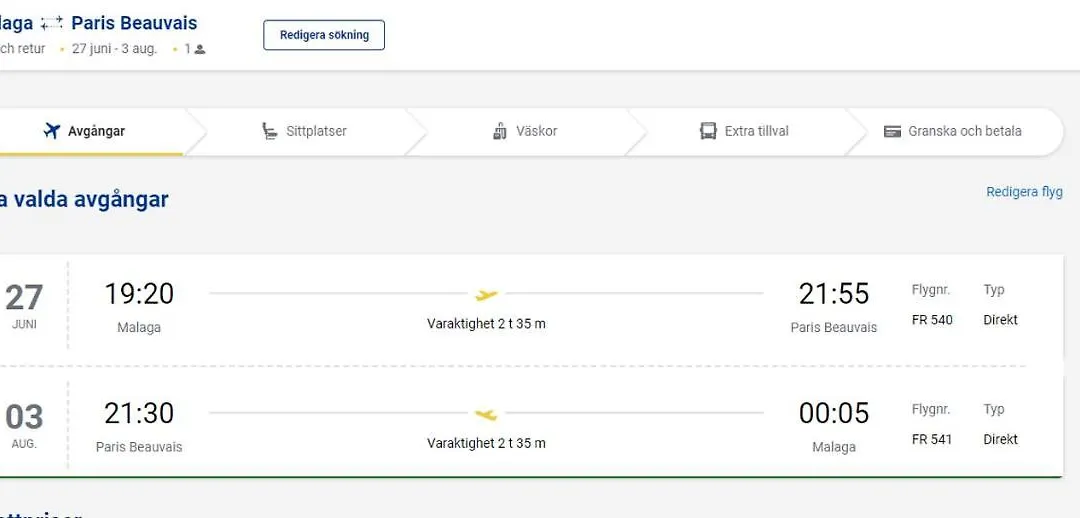
Task: Click the seat icon beside Sittplatser
Action: [270, 131]
